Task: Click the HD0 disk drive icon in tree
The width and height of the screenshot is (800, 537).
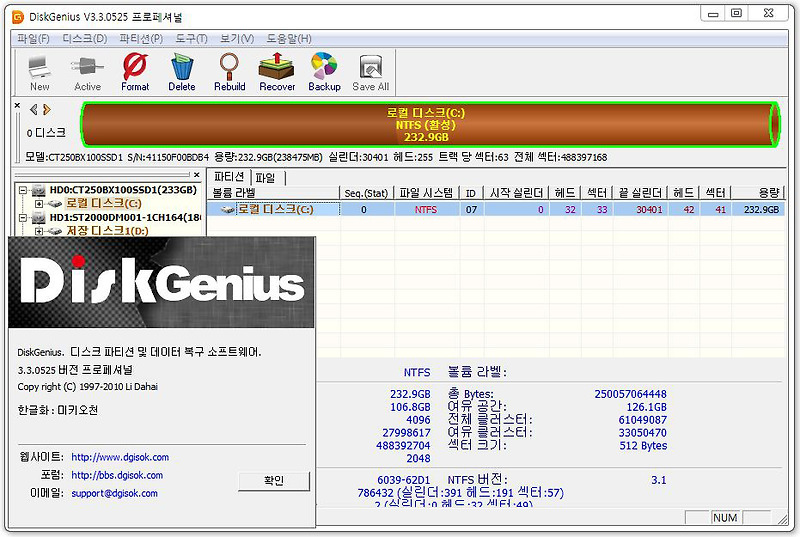Action: pos(38,190)
